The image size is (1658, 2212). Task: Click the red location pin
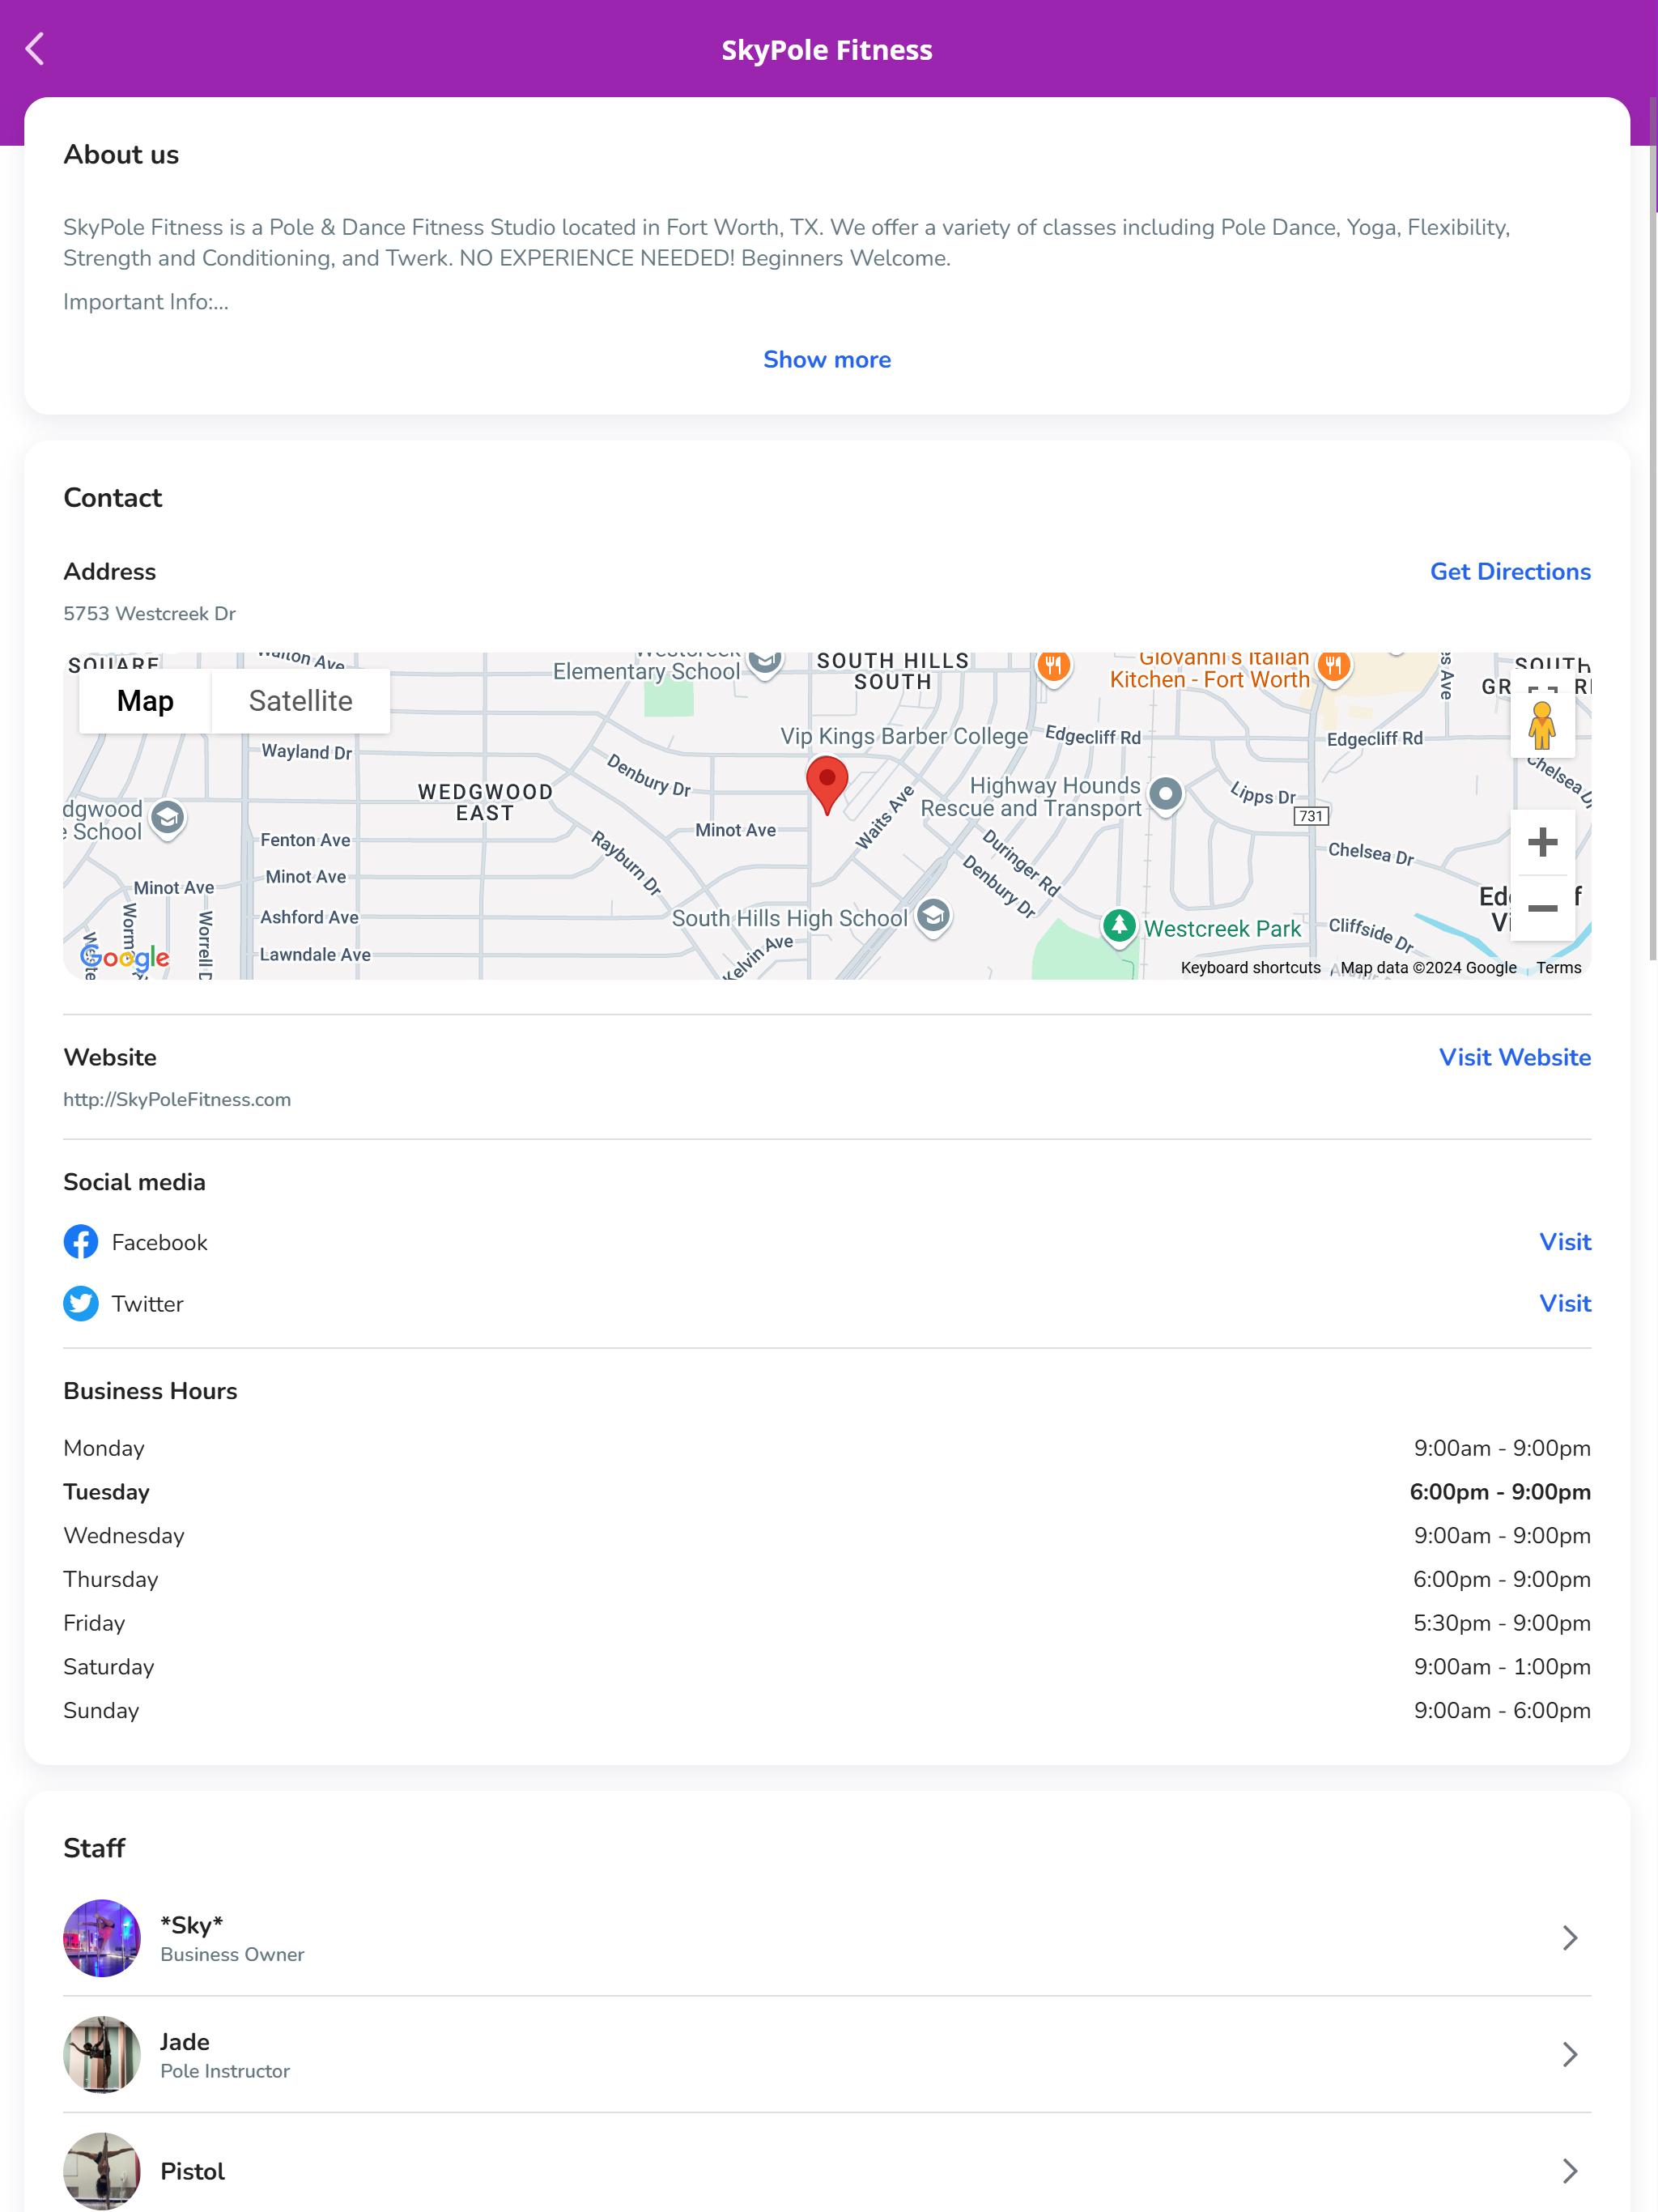point(827,784)
